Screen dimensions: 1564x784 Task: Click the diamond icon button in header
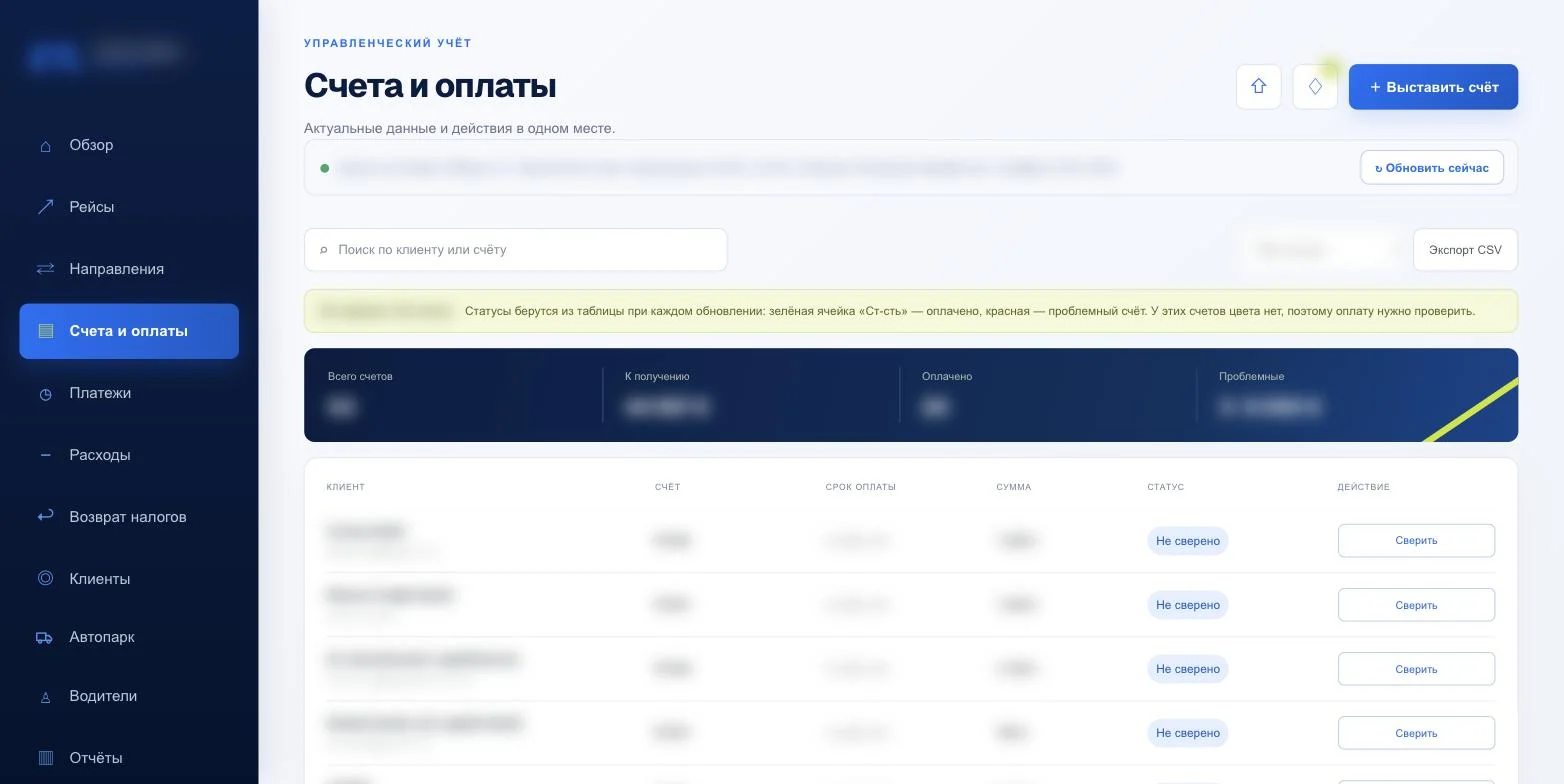(x=1315, y=87)
